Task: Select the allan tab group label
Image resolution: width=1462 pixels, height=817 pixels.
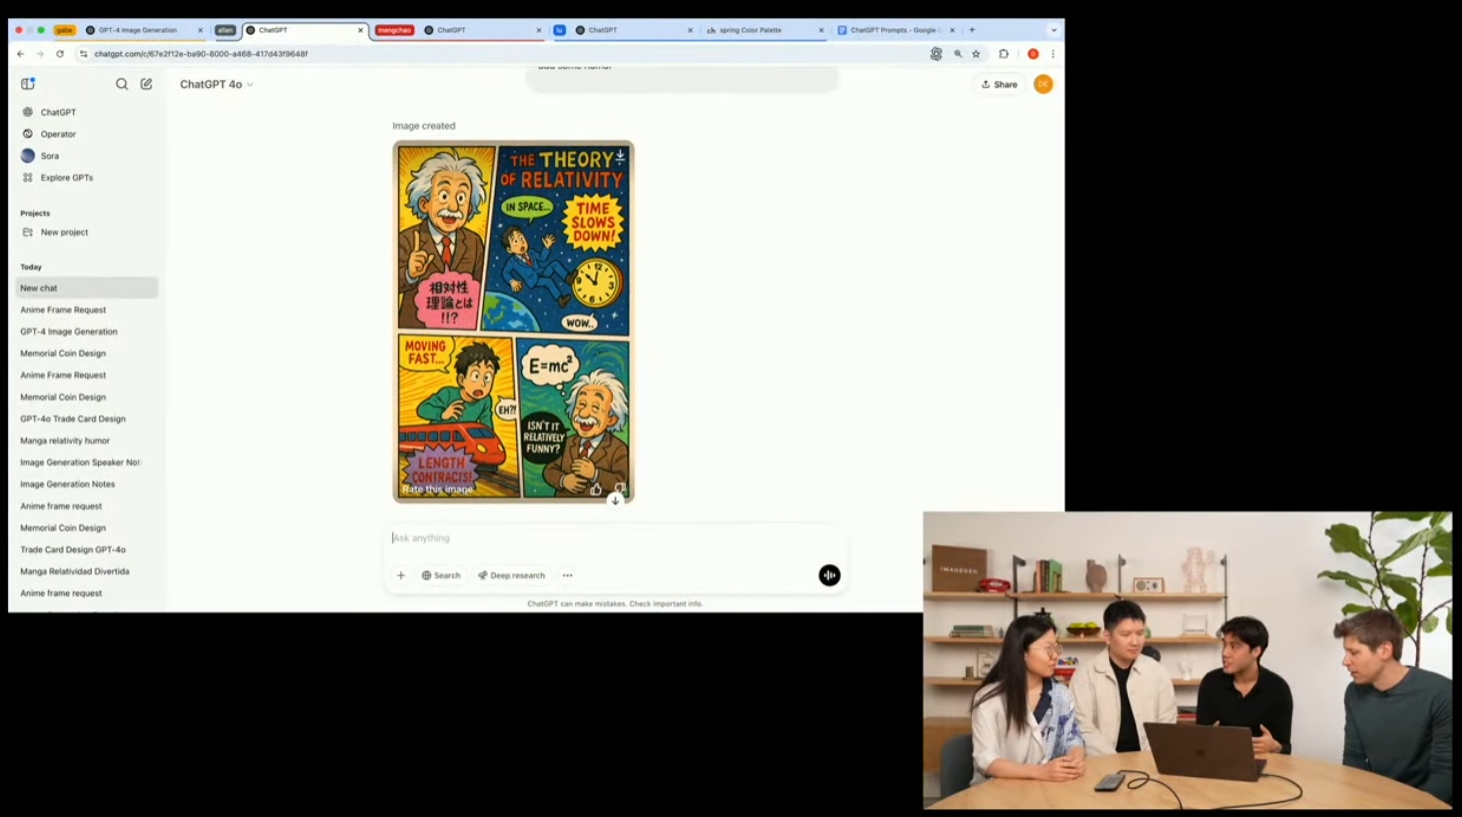Action: (x=225, y=30)
